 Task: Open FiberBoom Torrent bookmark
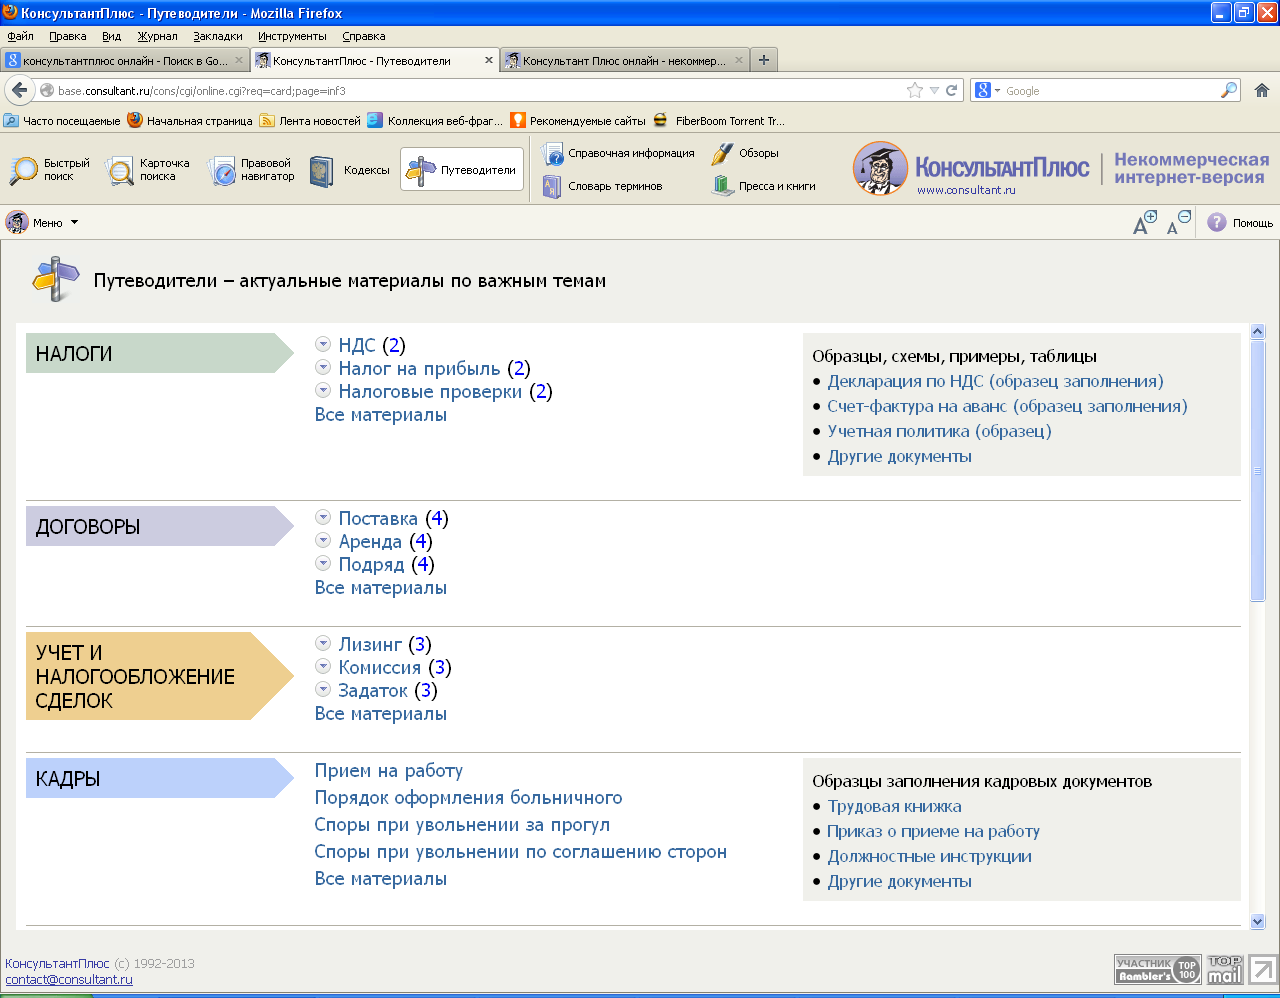pos(719,120)
